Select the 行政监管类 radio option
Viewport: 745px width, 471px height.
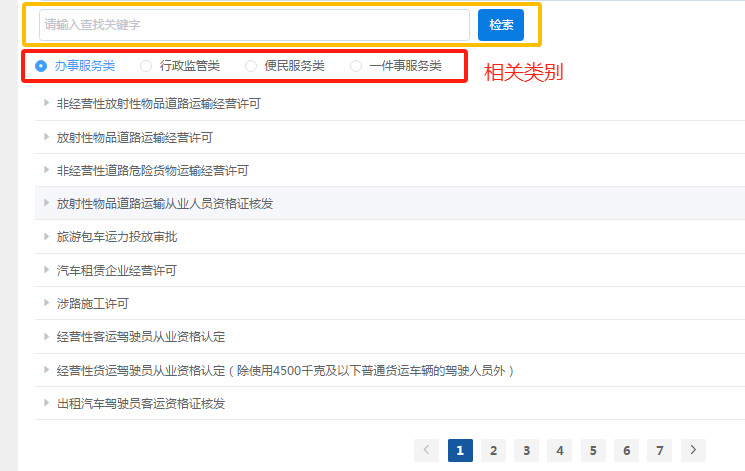146,66
